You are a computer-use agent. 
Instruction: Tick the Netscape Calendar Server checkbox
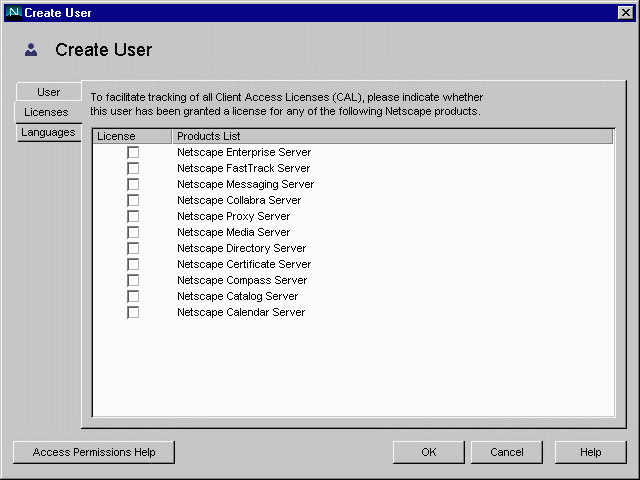point(133,312)
